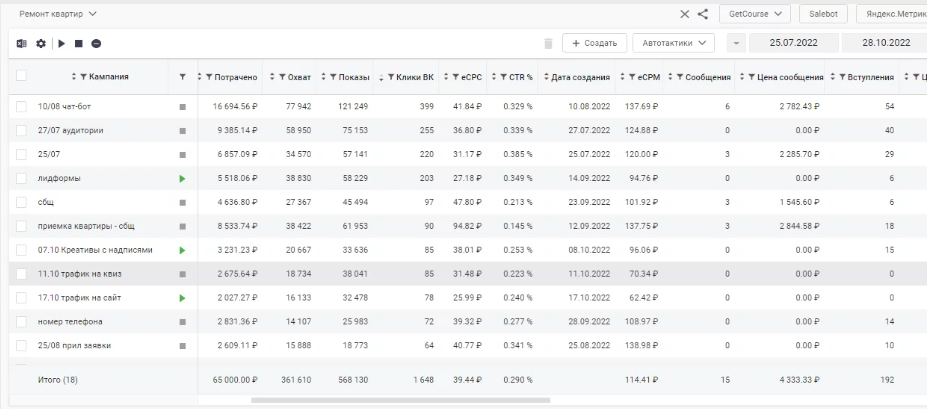Click the end date field 28.10.2022
927x409 pixels.
pos(885,43)
